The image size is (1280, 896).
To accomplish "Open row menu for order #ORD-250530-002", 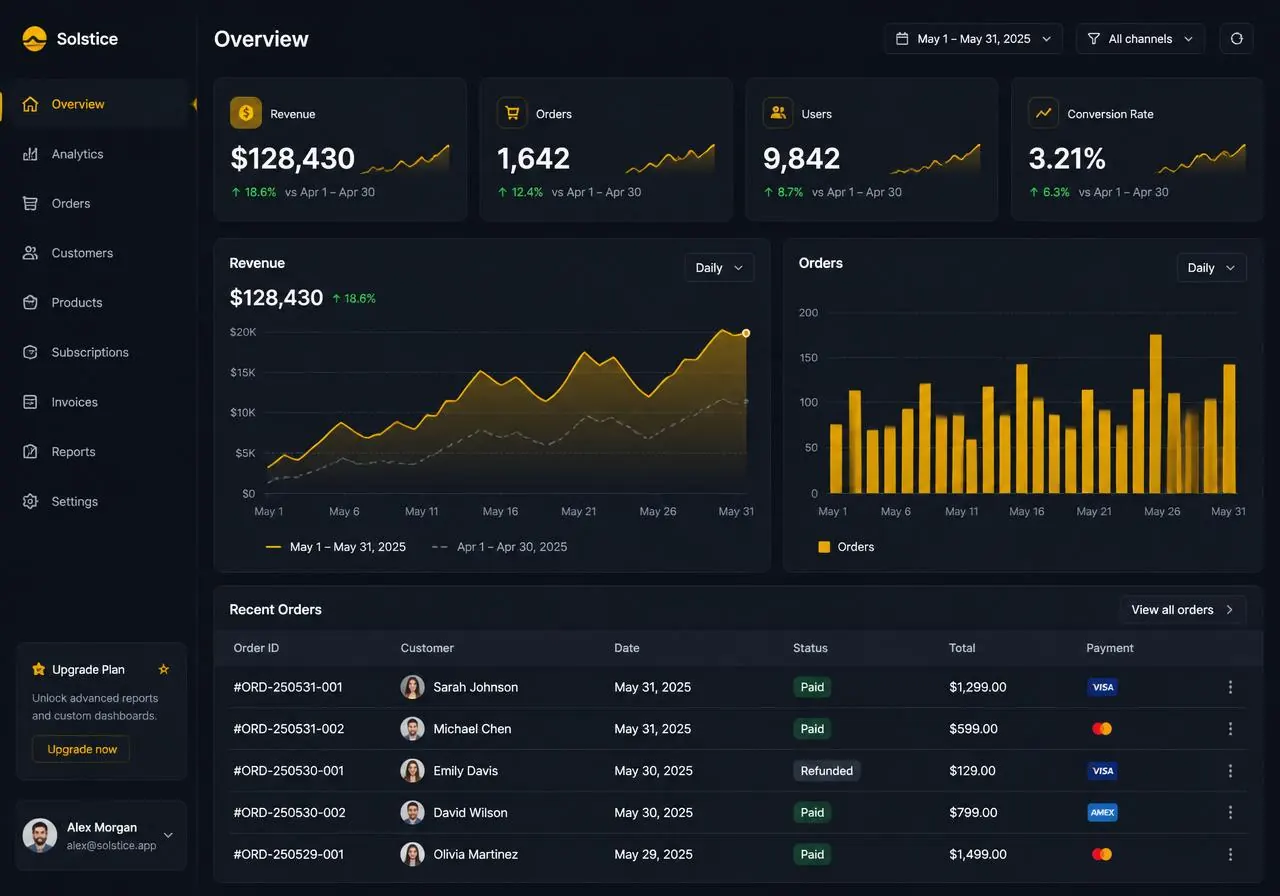I will pos(1230,813).
